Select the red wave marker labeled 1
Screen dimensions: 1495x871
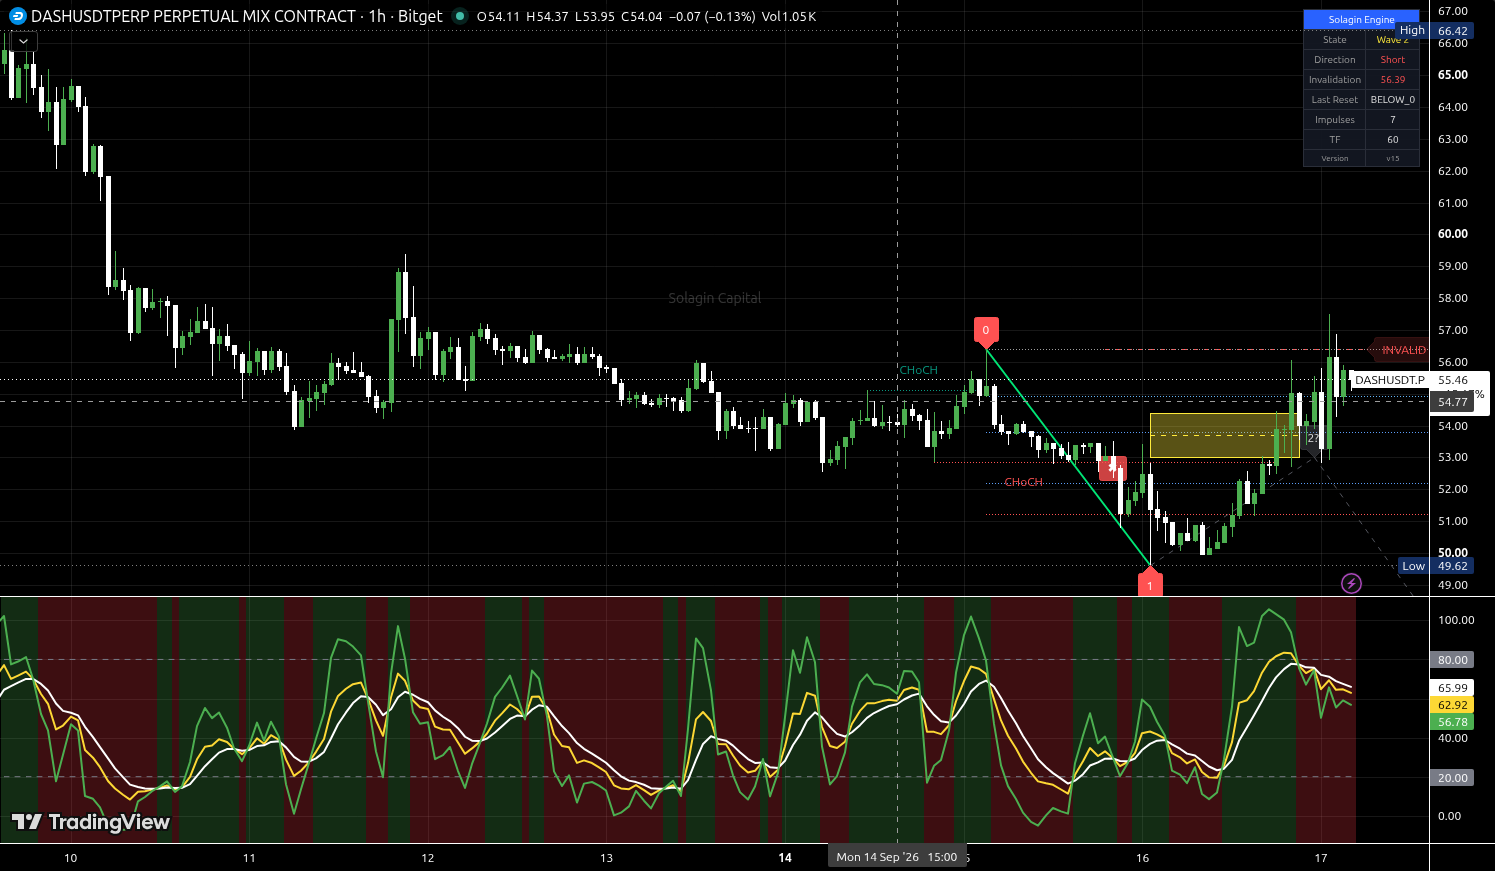[1150, 583]
